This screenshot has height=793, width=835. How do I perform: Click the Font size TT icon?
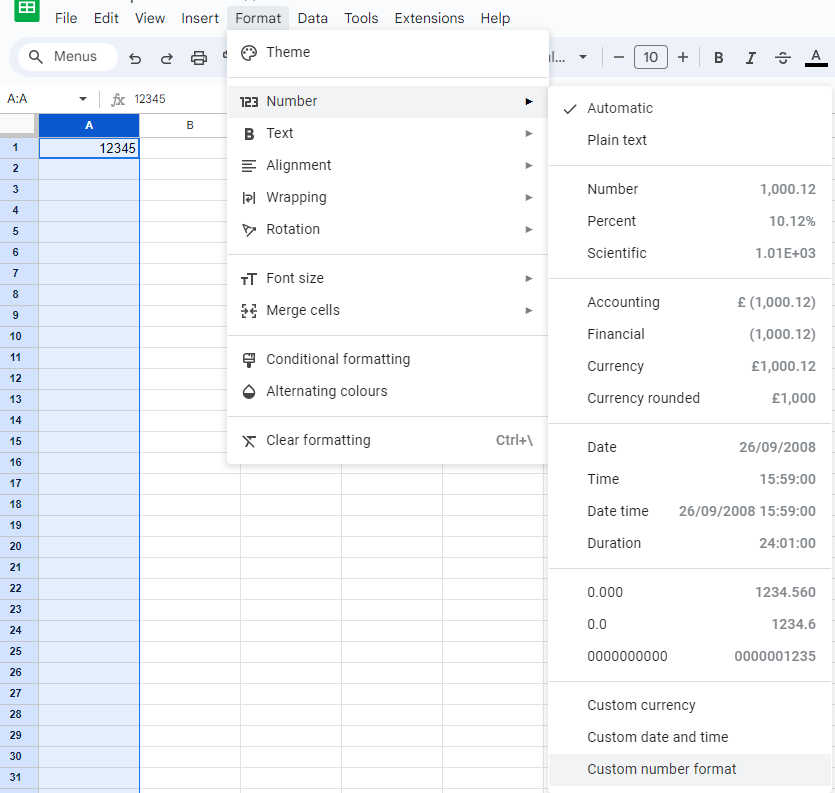tap(249, 279)
